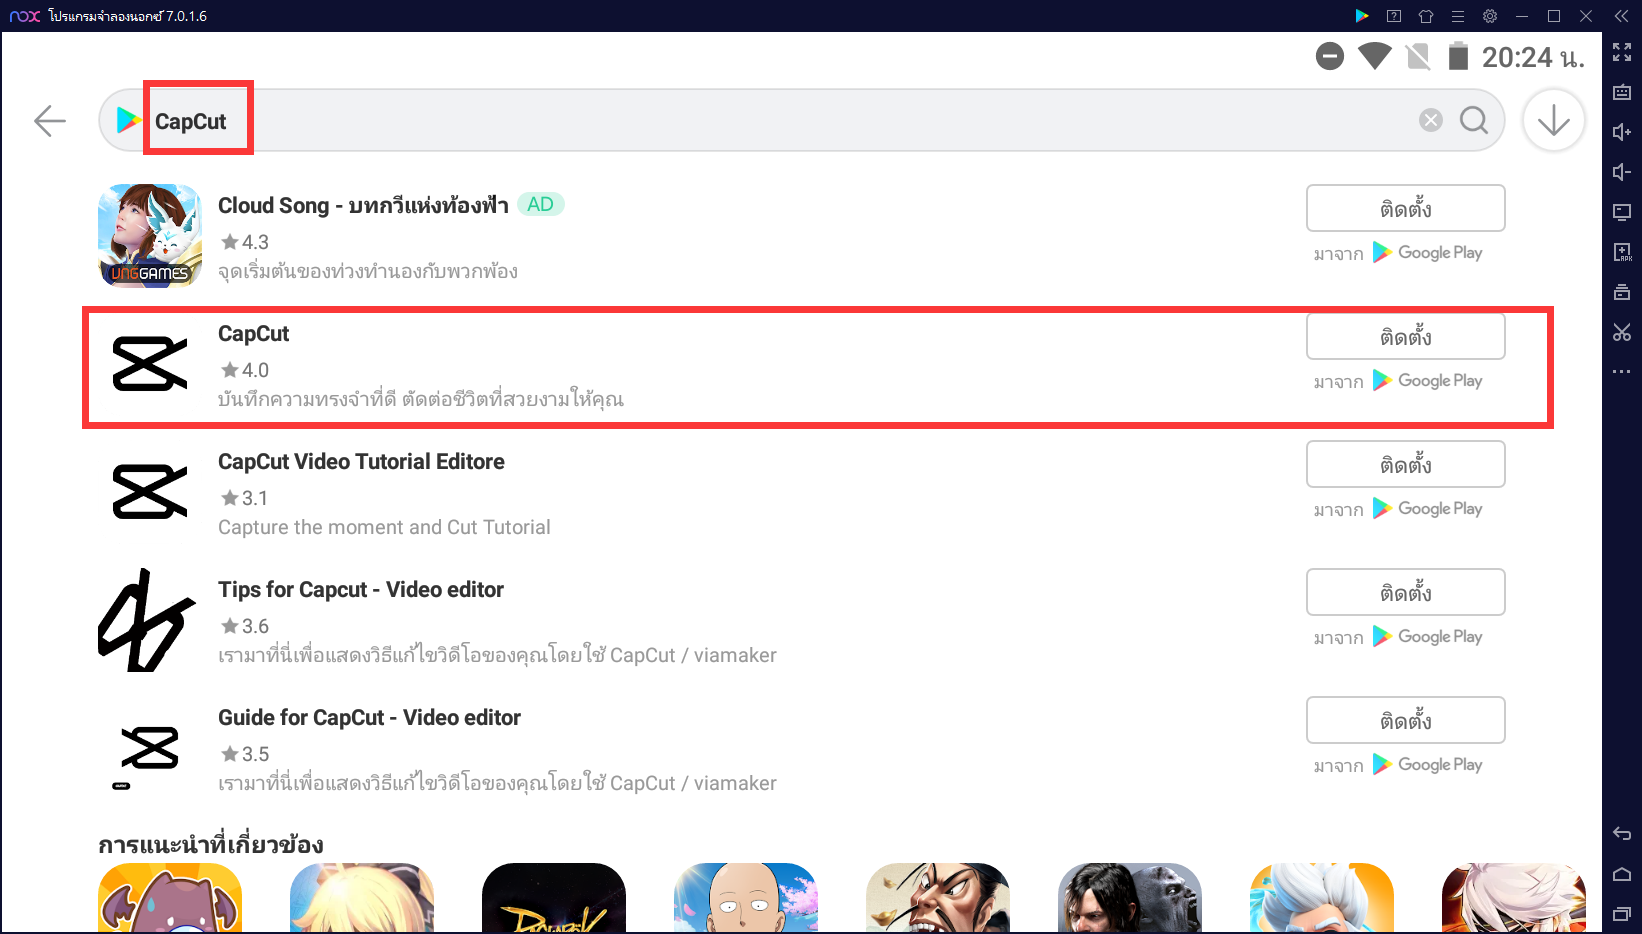
Task: Open the Cloud Song app icon
Action: pos(150,236)
